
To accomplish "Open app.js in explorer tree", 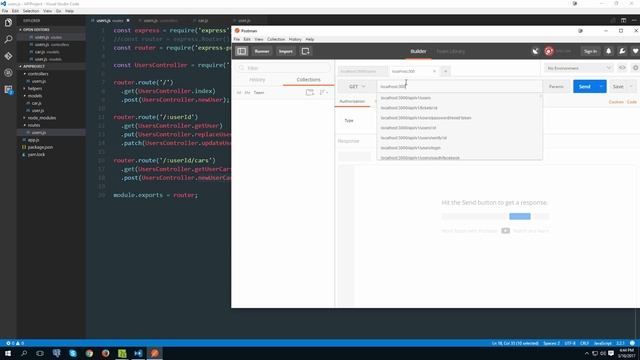I will (33, 140).
